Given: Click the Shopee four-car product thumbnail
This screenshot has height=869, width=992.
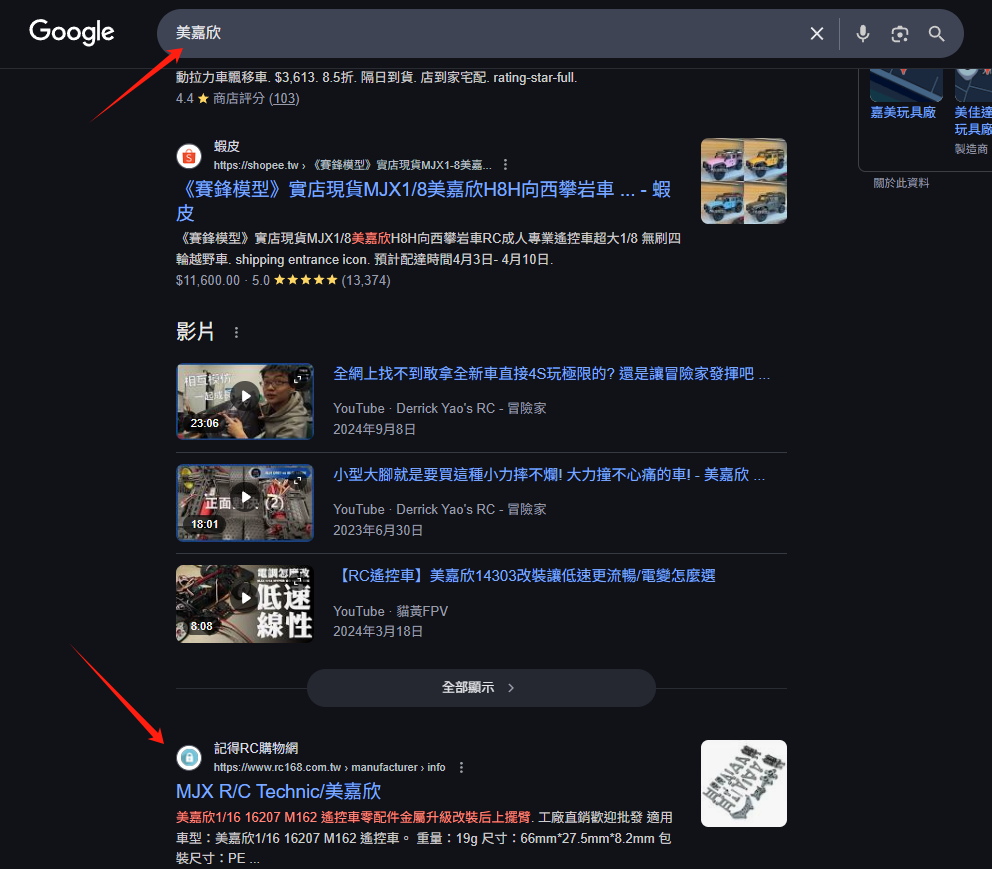Looking at the screenshot, I should [743, 181].
